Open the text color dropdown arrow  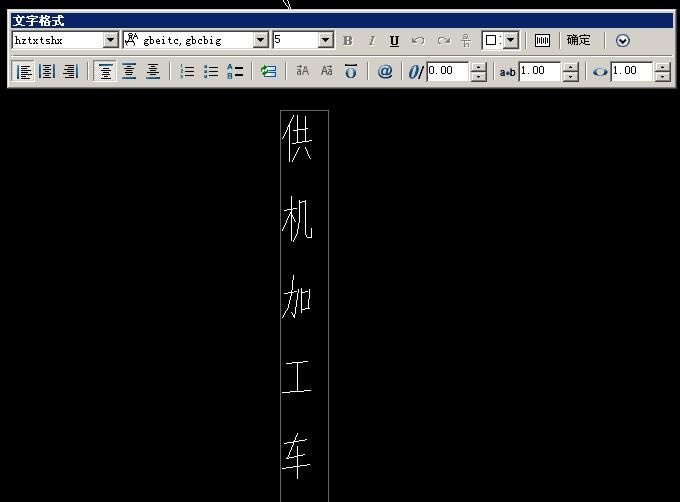click(511, 40)
